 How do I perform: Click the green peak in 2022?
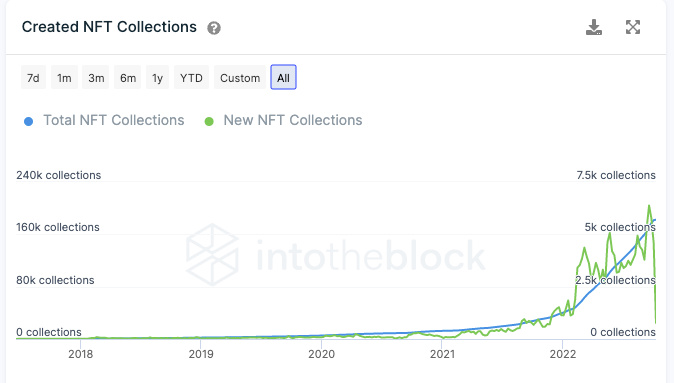click(649, 206)
